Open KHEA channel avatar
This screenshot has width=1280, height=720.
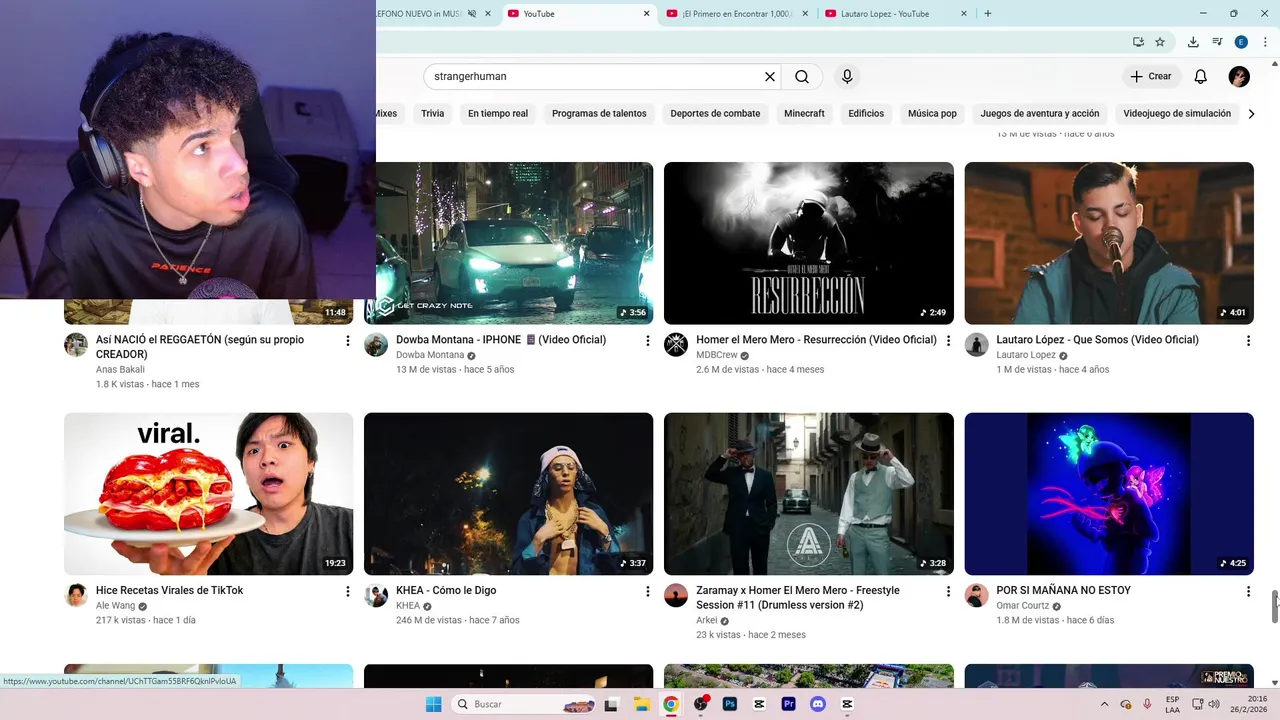pyautogui.click(x=376, y=596)
